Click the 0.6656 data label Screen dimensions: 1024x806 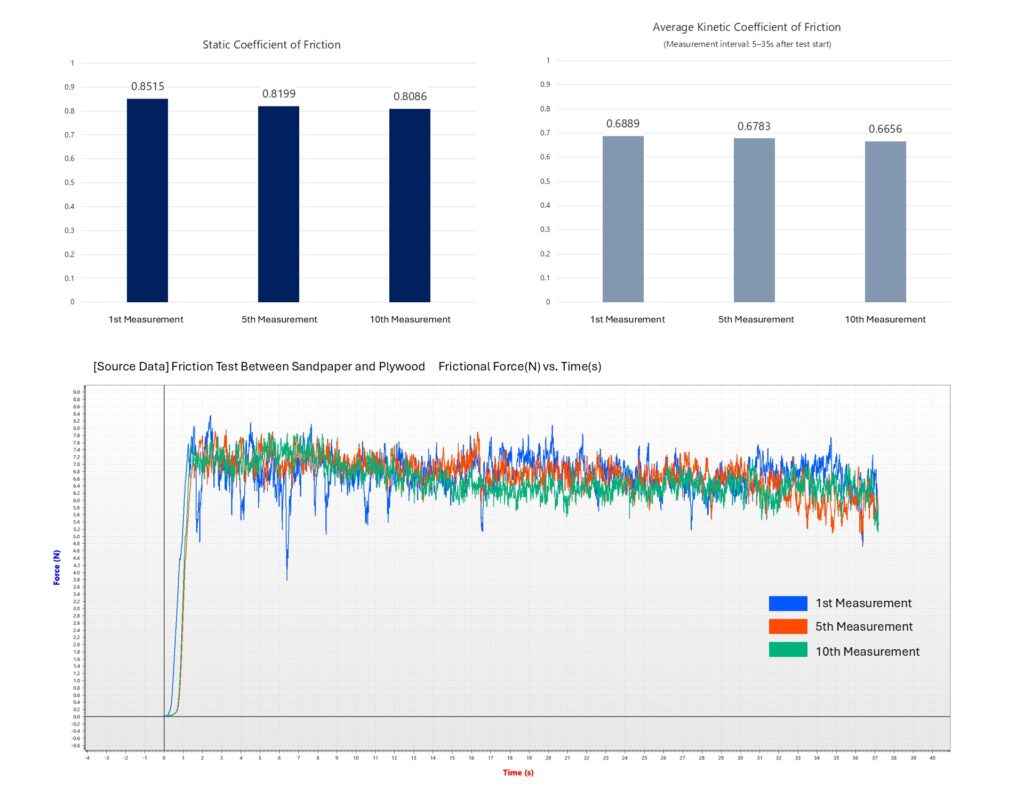[885, 129]
